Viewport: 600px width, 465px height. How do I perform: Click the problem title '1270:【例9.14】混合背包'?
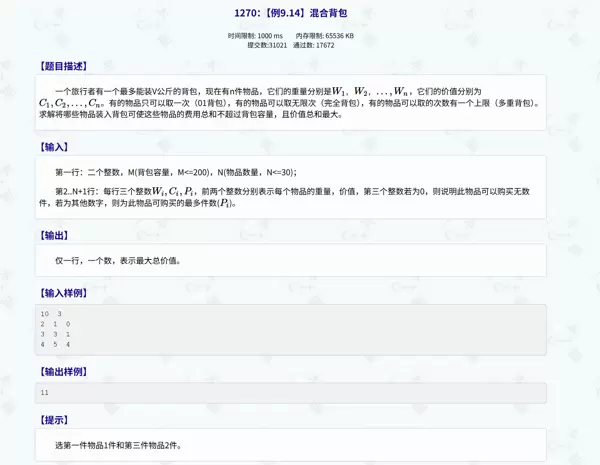point(300,13)
